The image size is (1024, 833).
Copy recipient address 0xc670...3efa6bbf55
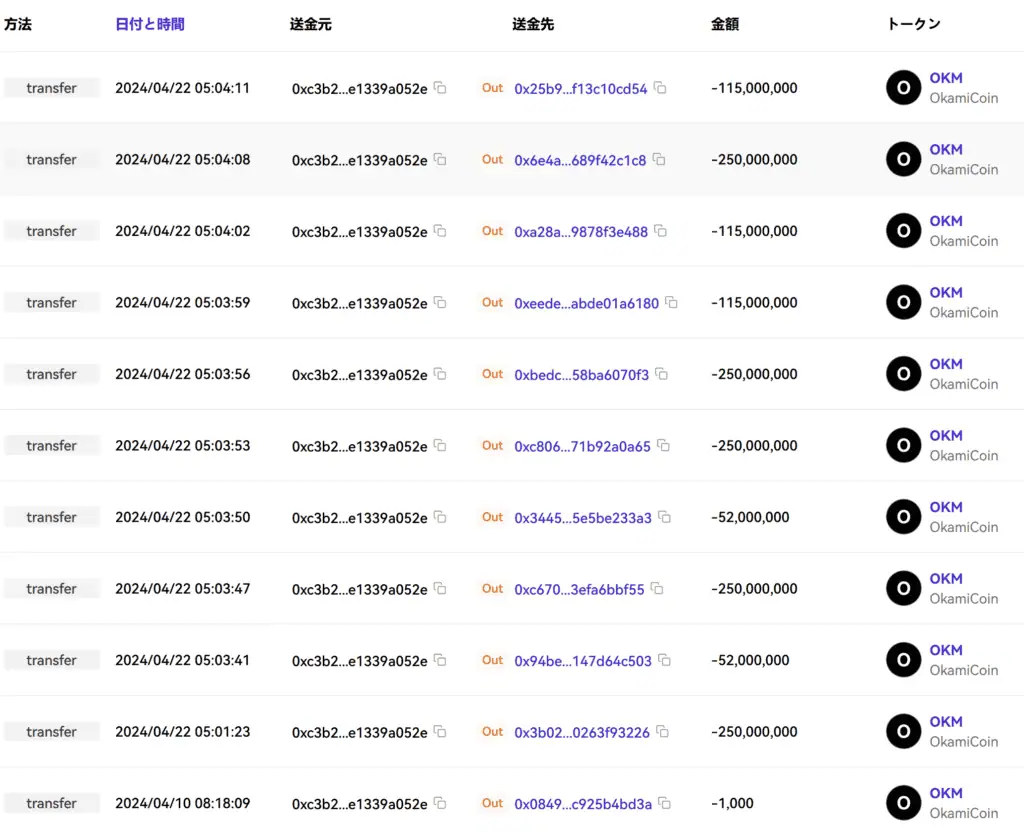(657, 588)
